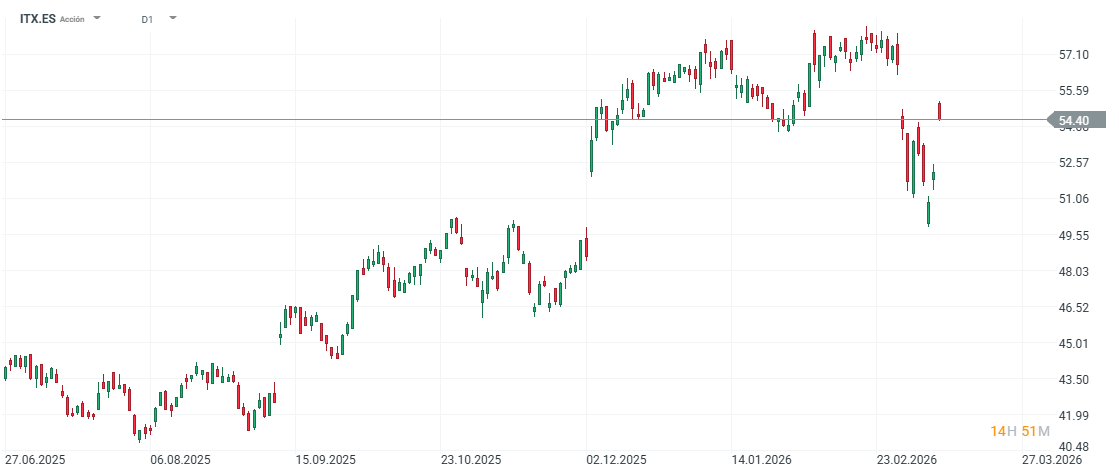Click the 49.55 price level label
The image size is (1119, 476).
tap(1074, 235)
